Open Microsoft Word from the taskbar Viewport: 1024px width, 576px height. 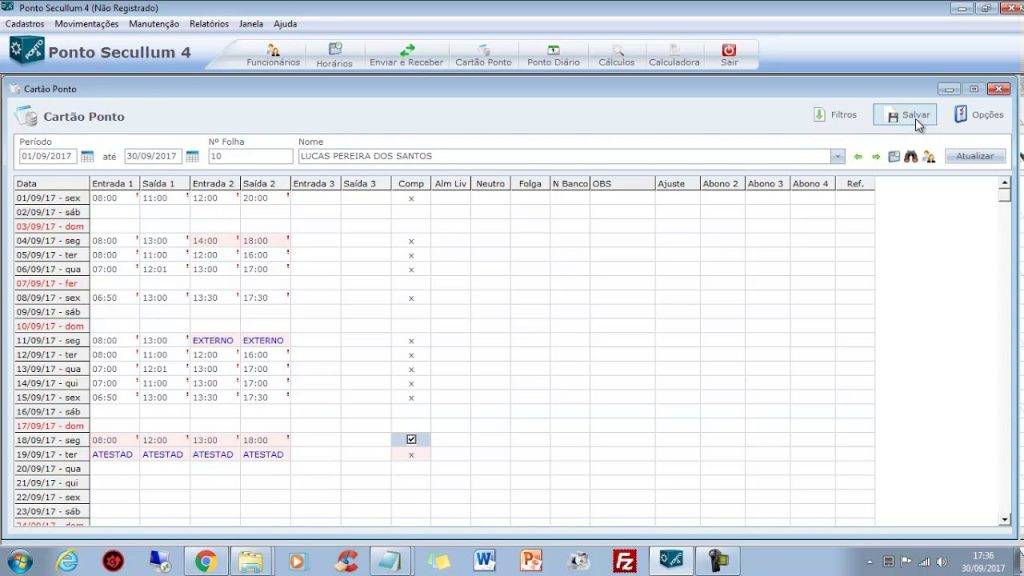(485, 561)
